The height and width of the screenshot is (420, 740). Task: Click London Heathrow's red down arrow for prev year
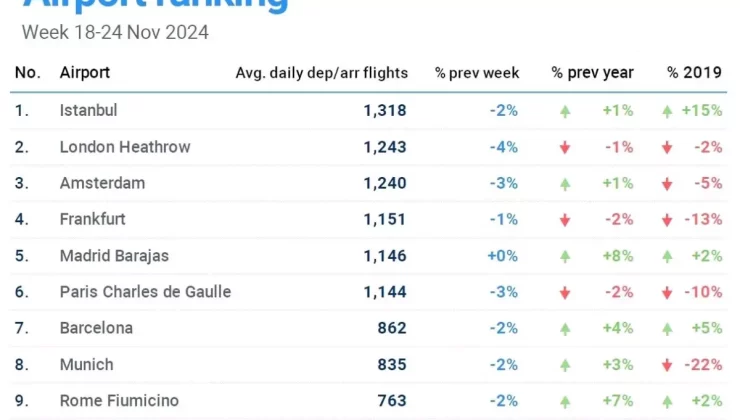565,147
